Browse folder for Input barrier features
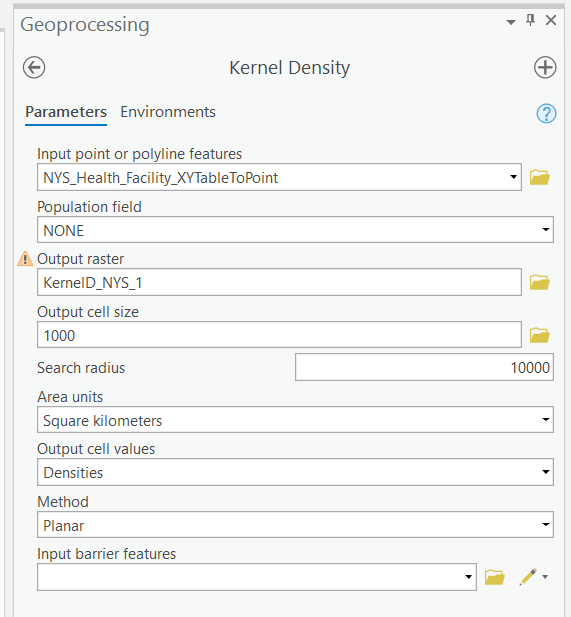 [x=494, y=577]
